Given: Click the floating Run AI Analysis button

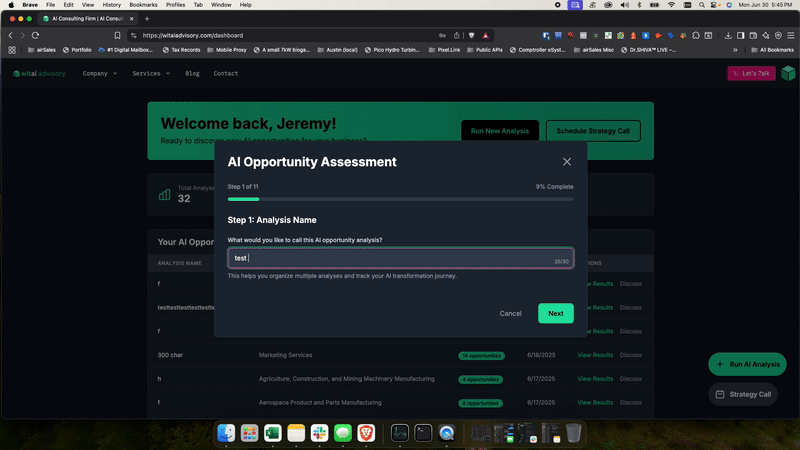Looking at the screenshot, I should 747,364.
